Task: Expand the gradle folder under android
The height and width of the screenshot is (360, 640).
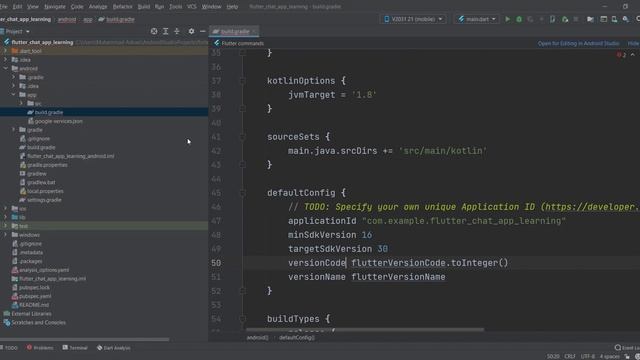Action: pyautogui.click(x=13, y=130)
